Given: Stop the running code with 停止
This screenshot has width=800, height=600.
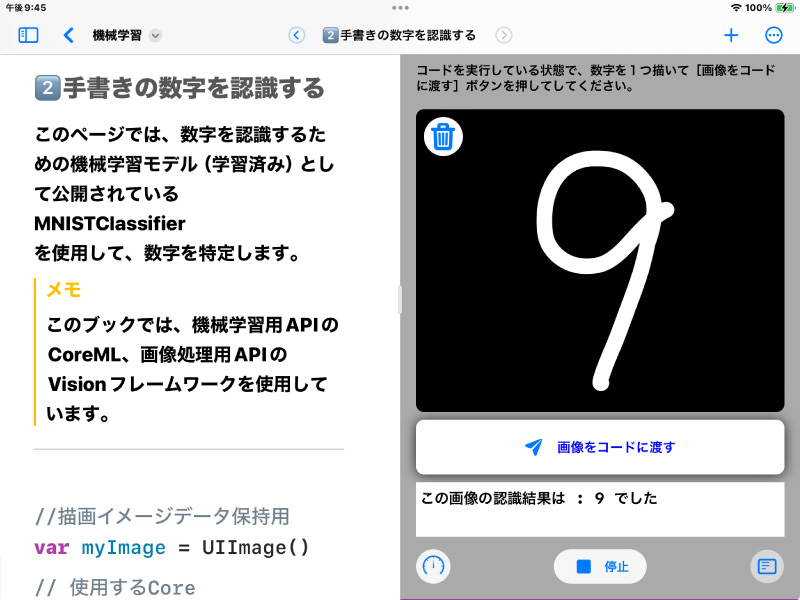Looking at the screenshot, I should click(600, 566).
